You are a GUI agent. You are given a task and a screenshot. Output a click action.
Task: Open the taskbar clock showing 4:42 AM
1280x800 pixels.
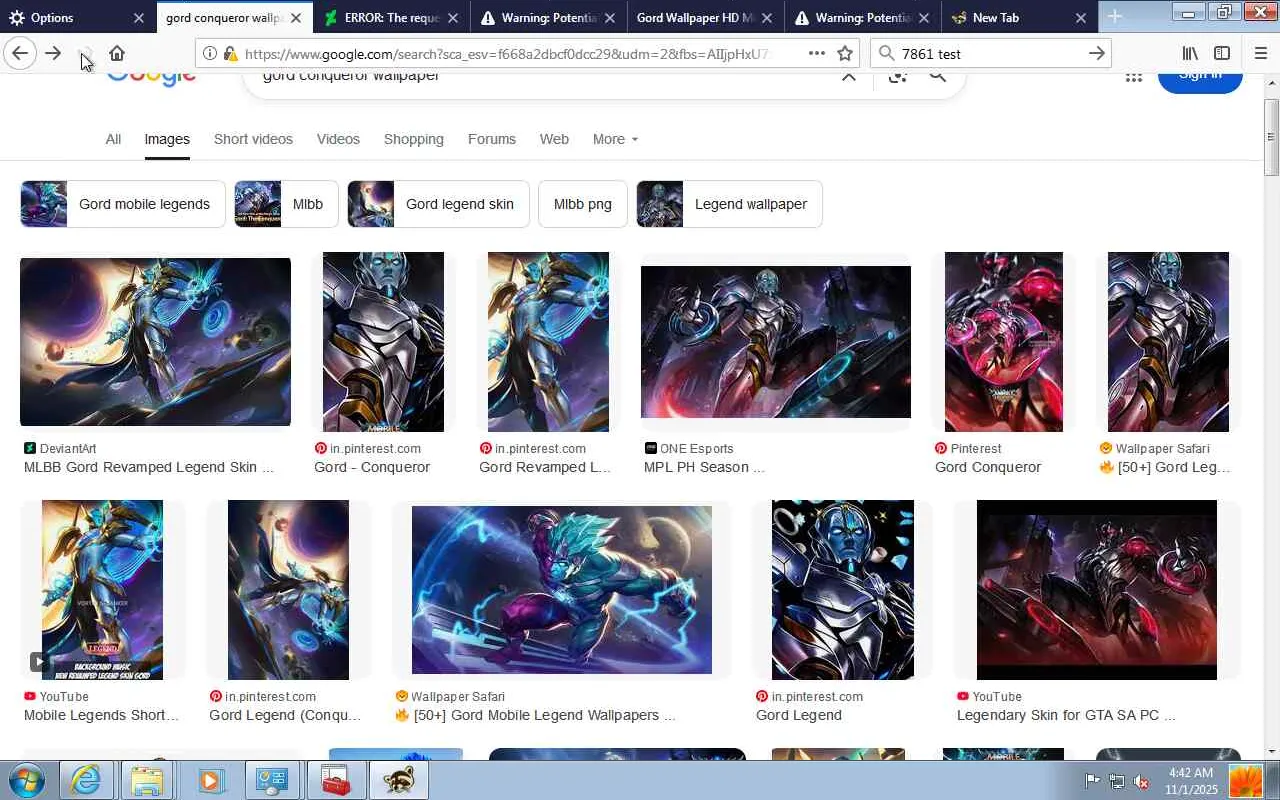(x=1190, y=781)
